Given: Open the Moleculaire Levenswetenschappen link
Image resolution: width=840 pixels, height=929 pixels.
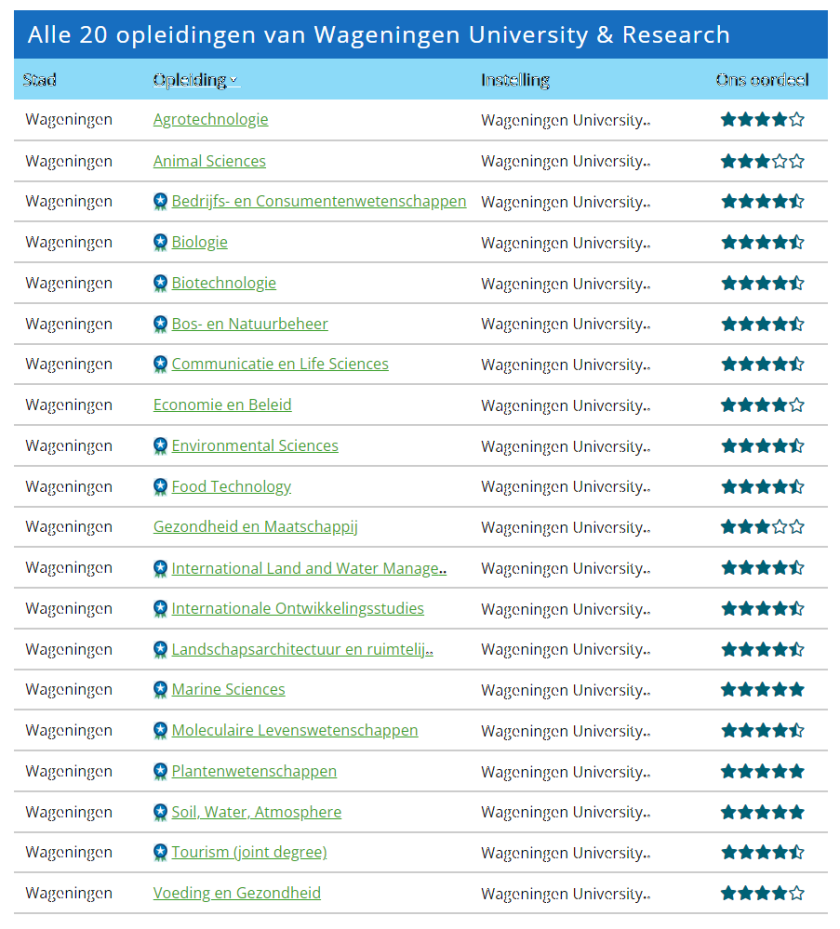Looking at the screenshot, I should coord(295,731).
